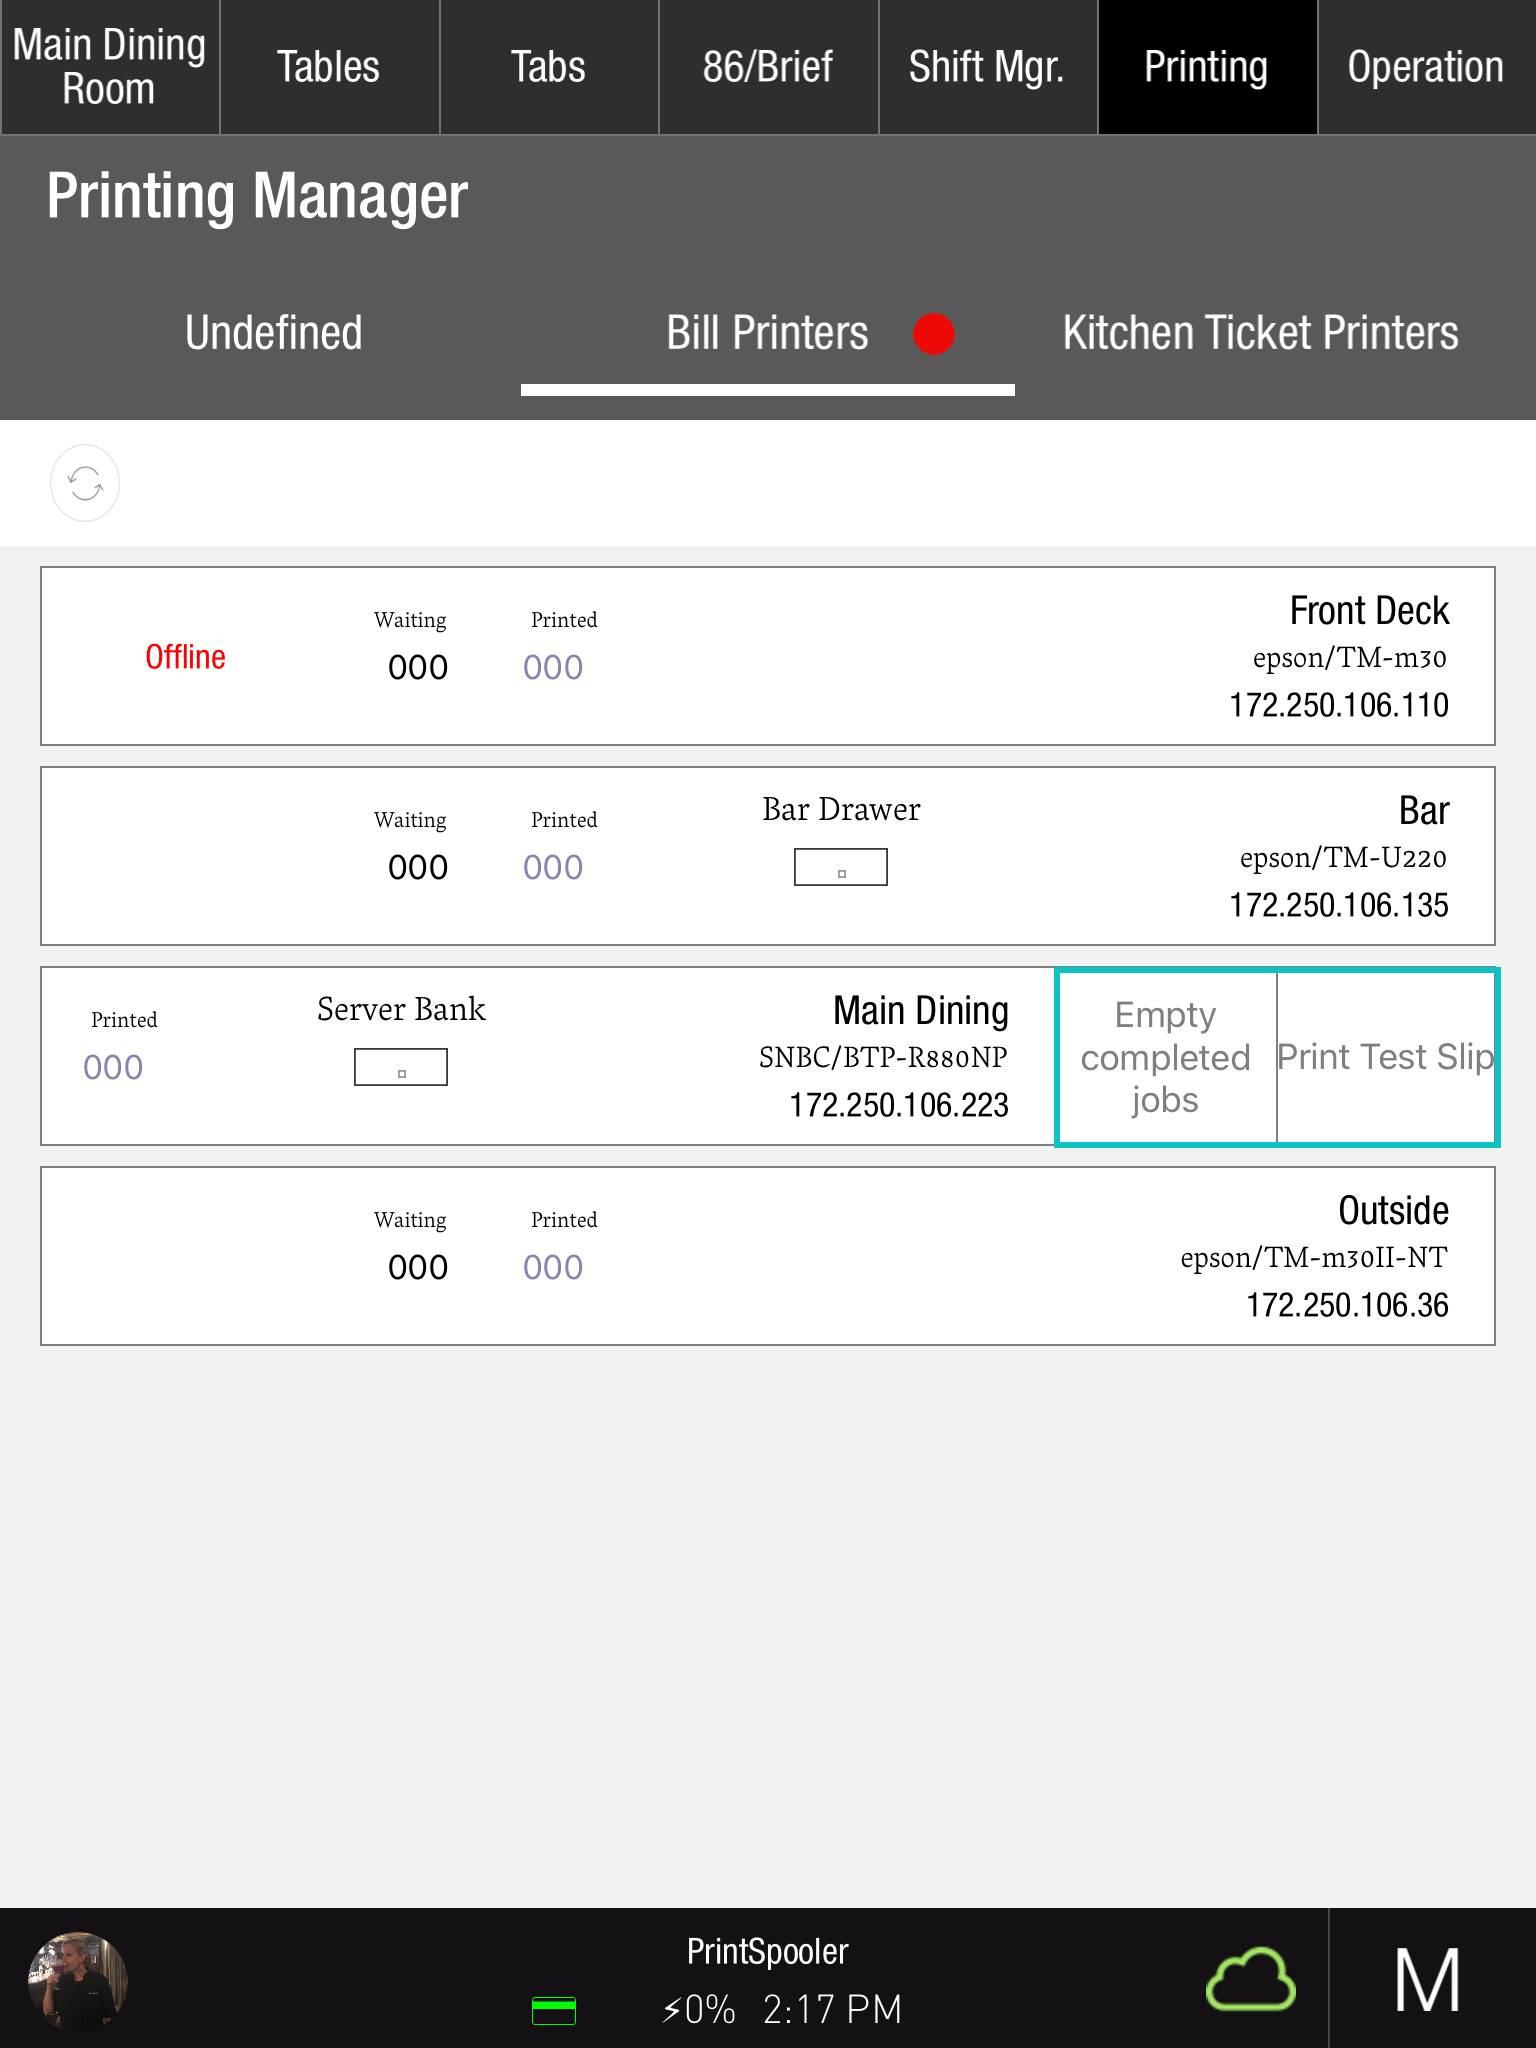Click the green battery status icon

[553, 2010]
